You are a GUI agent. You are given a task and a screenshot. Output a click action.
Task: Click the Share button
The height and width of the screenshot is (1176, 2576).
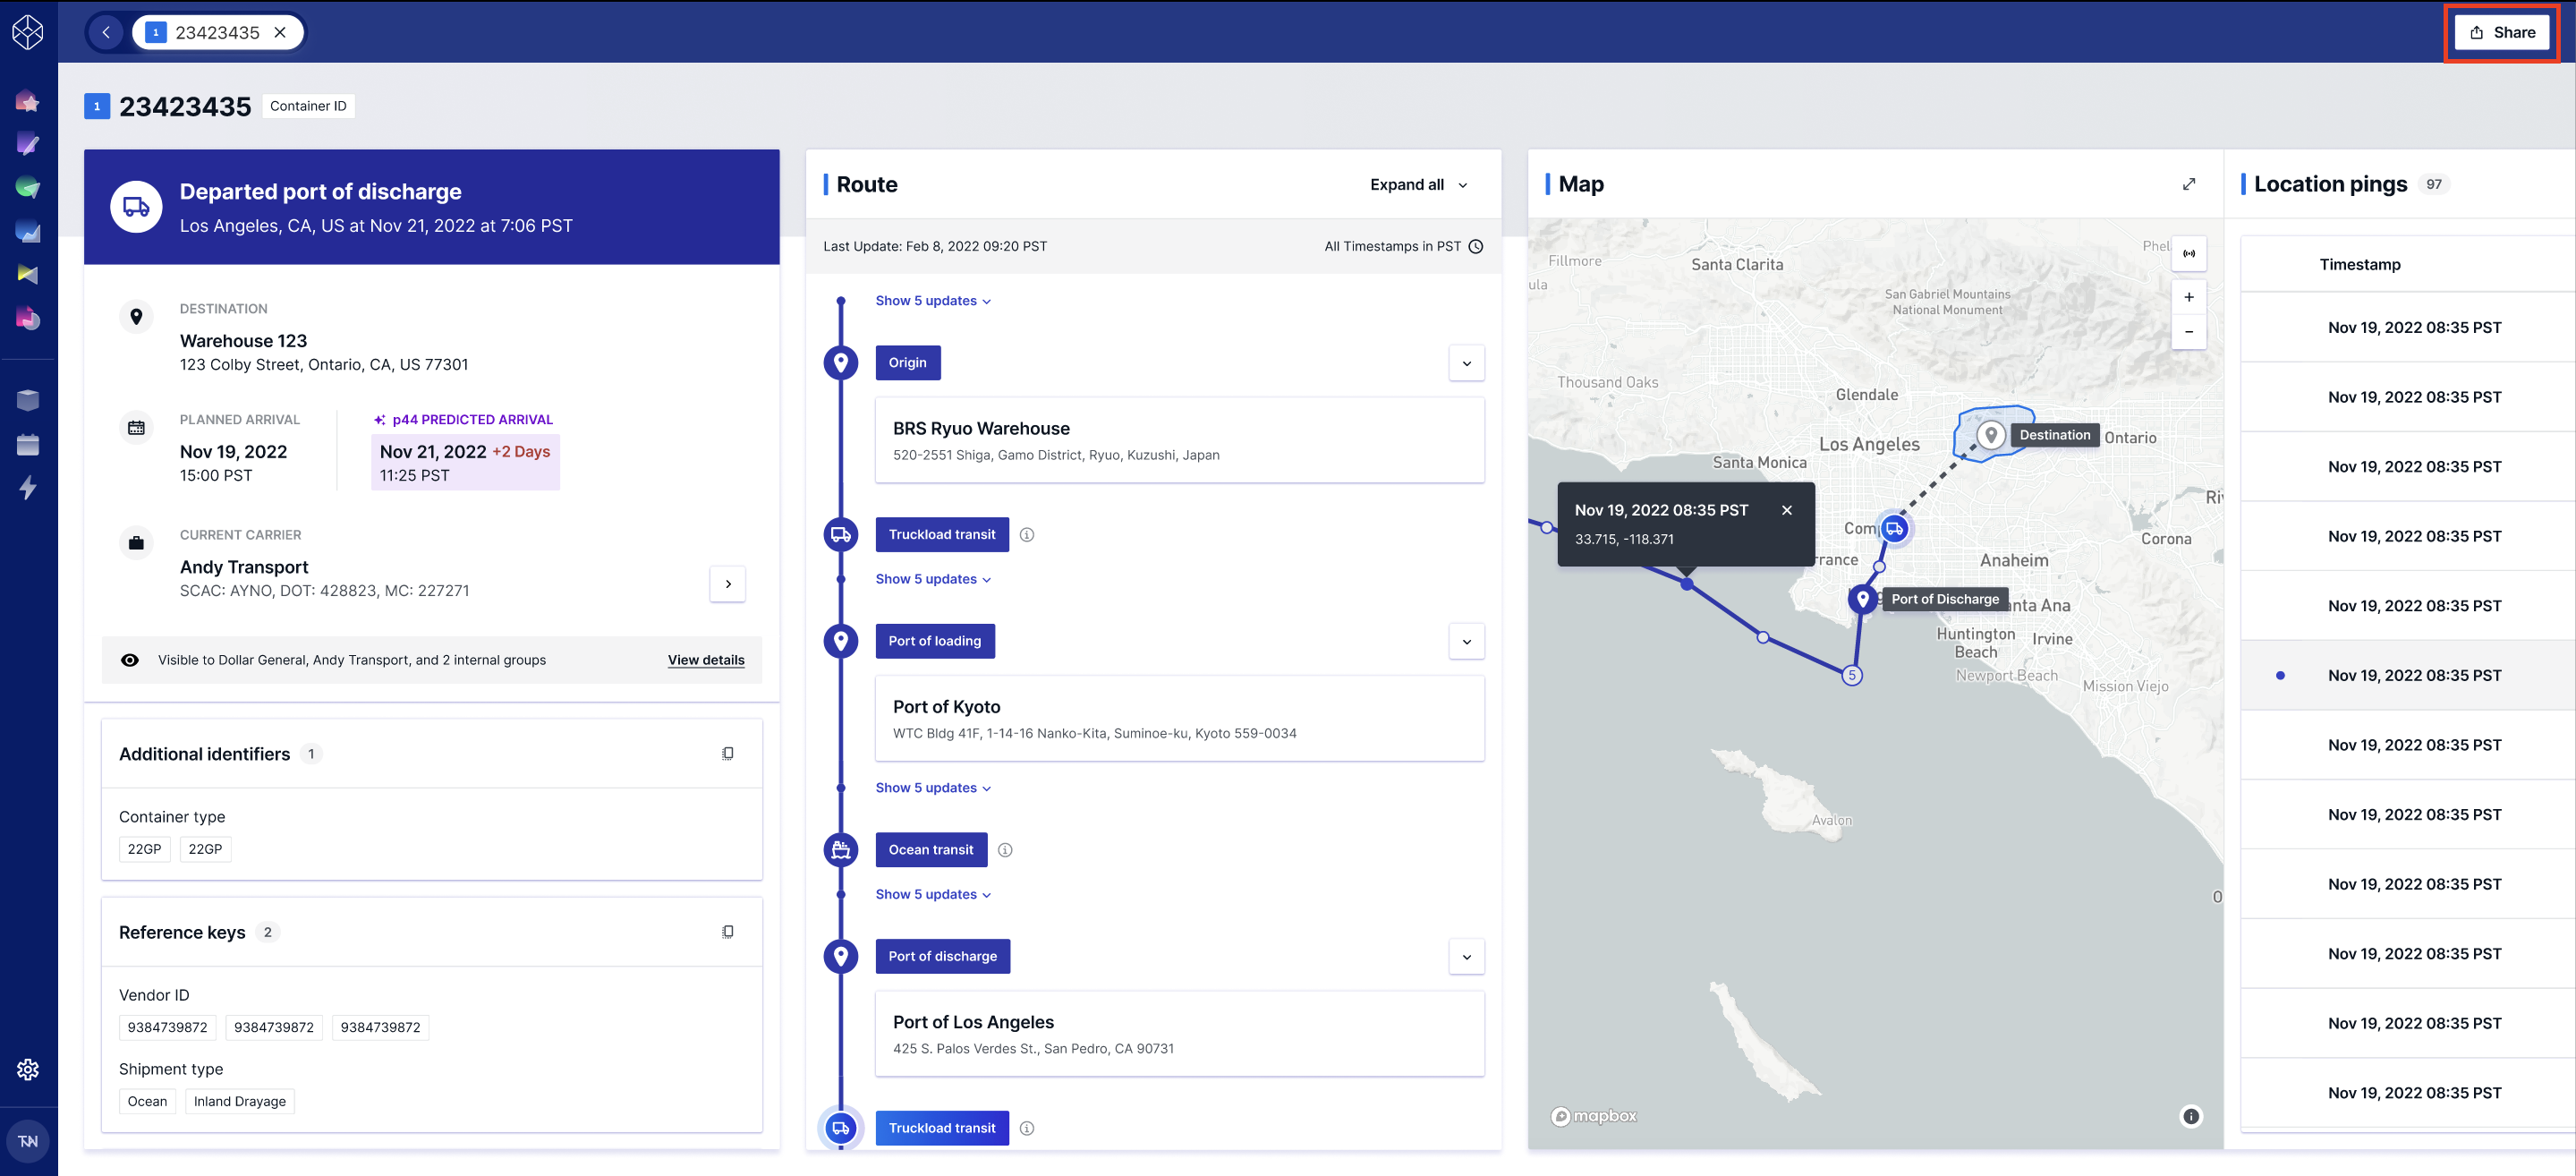click(2502, 32)
